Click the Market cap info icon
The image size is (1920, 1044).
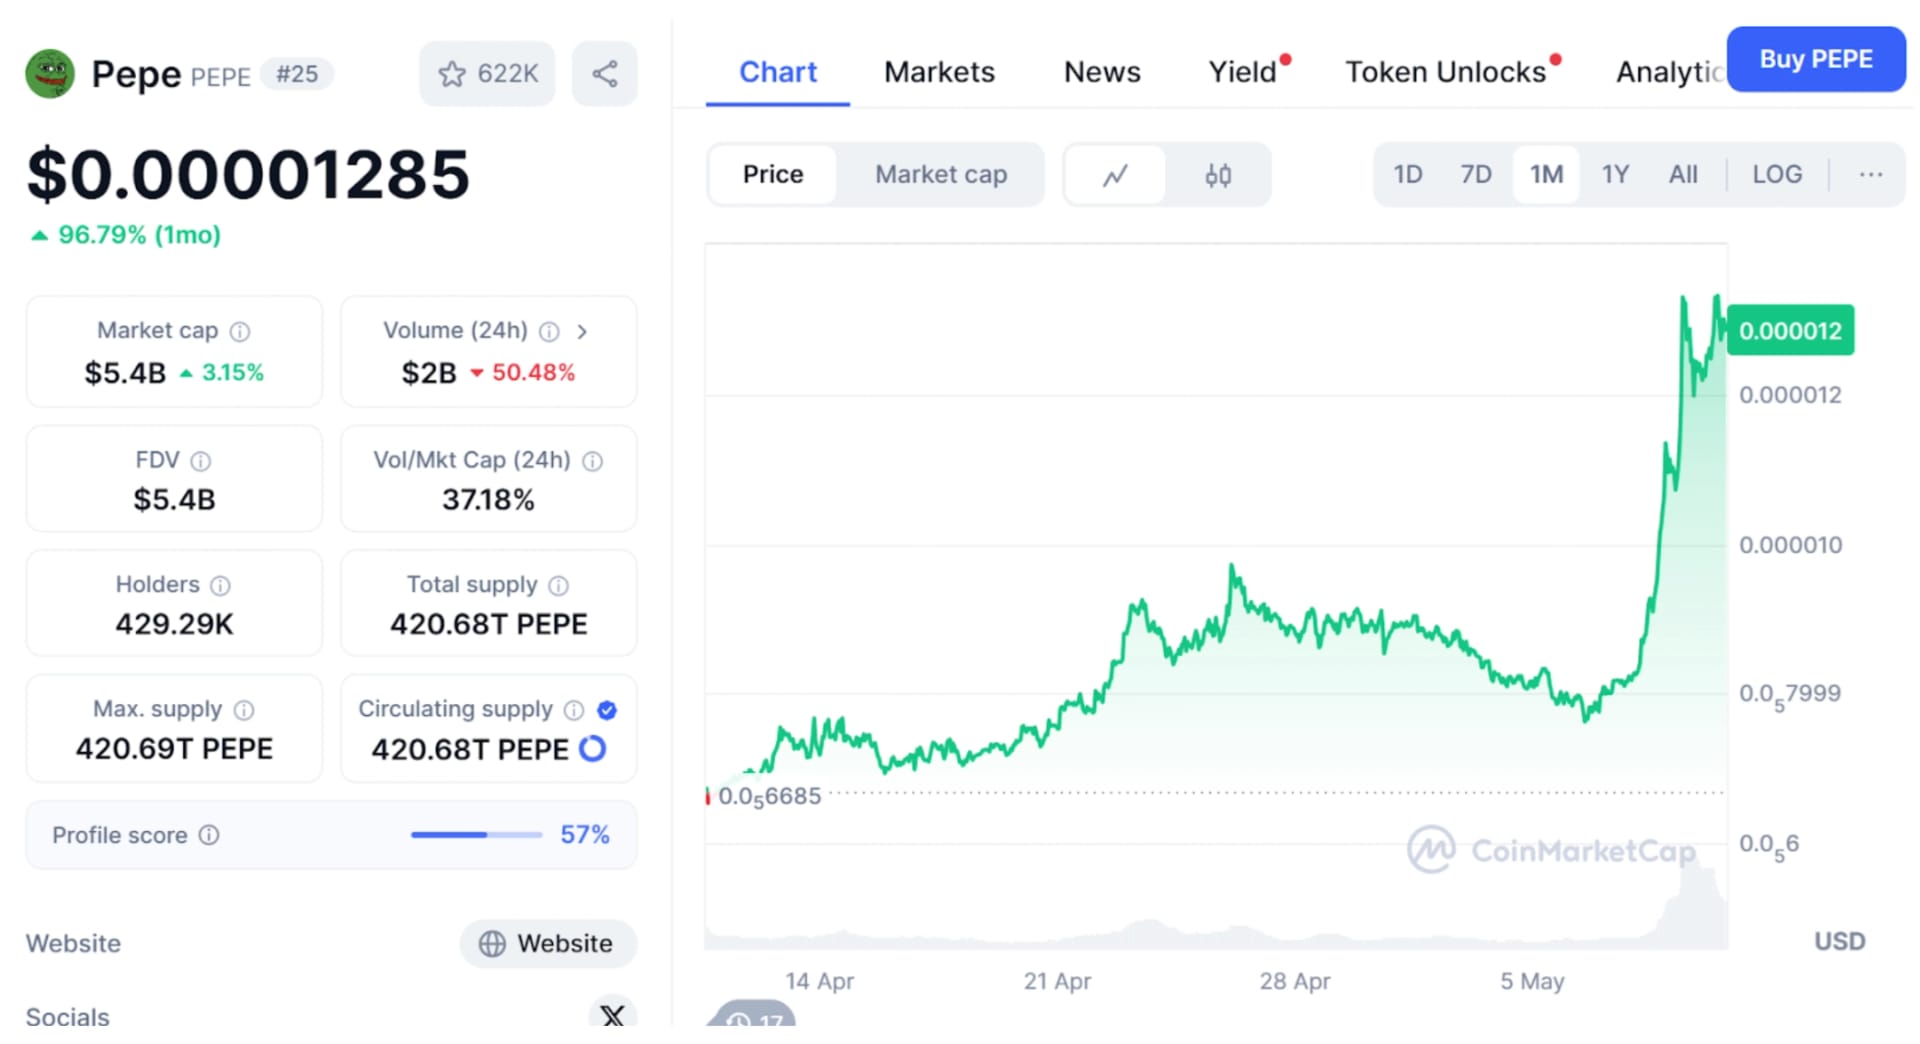click(x=240, y=331)
